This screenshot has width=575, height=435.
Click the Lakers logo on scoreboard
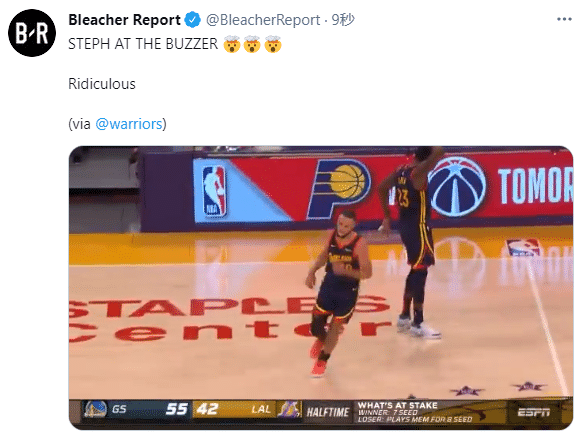coord(288,409)
